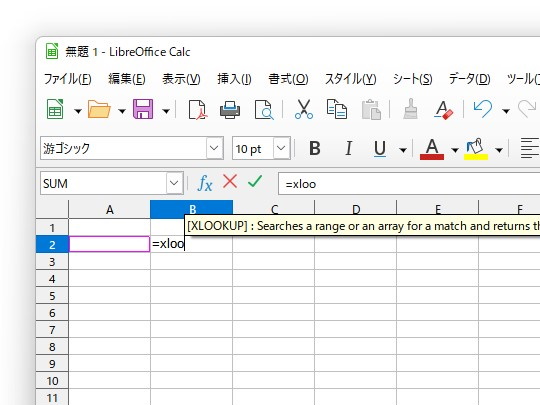The height and width of the screenshot is (405, 540).
Task: Expand the background color dropdown arrow
Action: point(499,150)
